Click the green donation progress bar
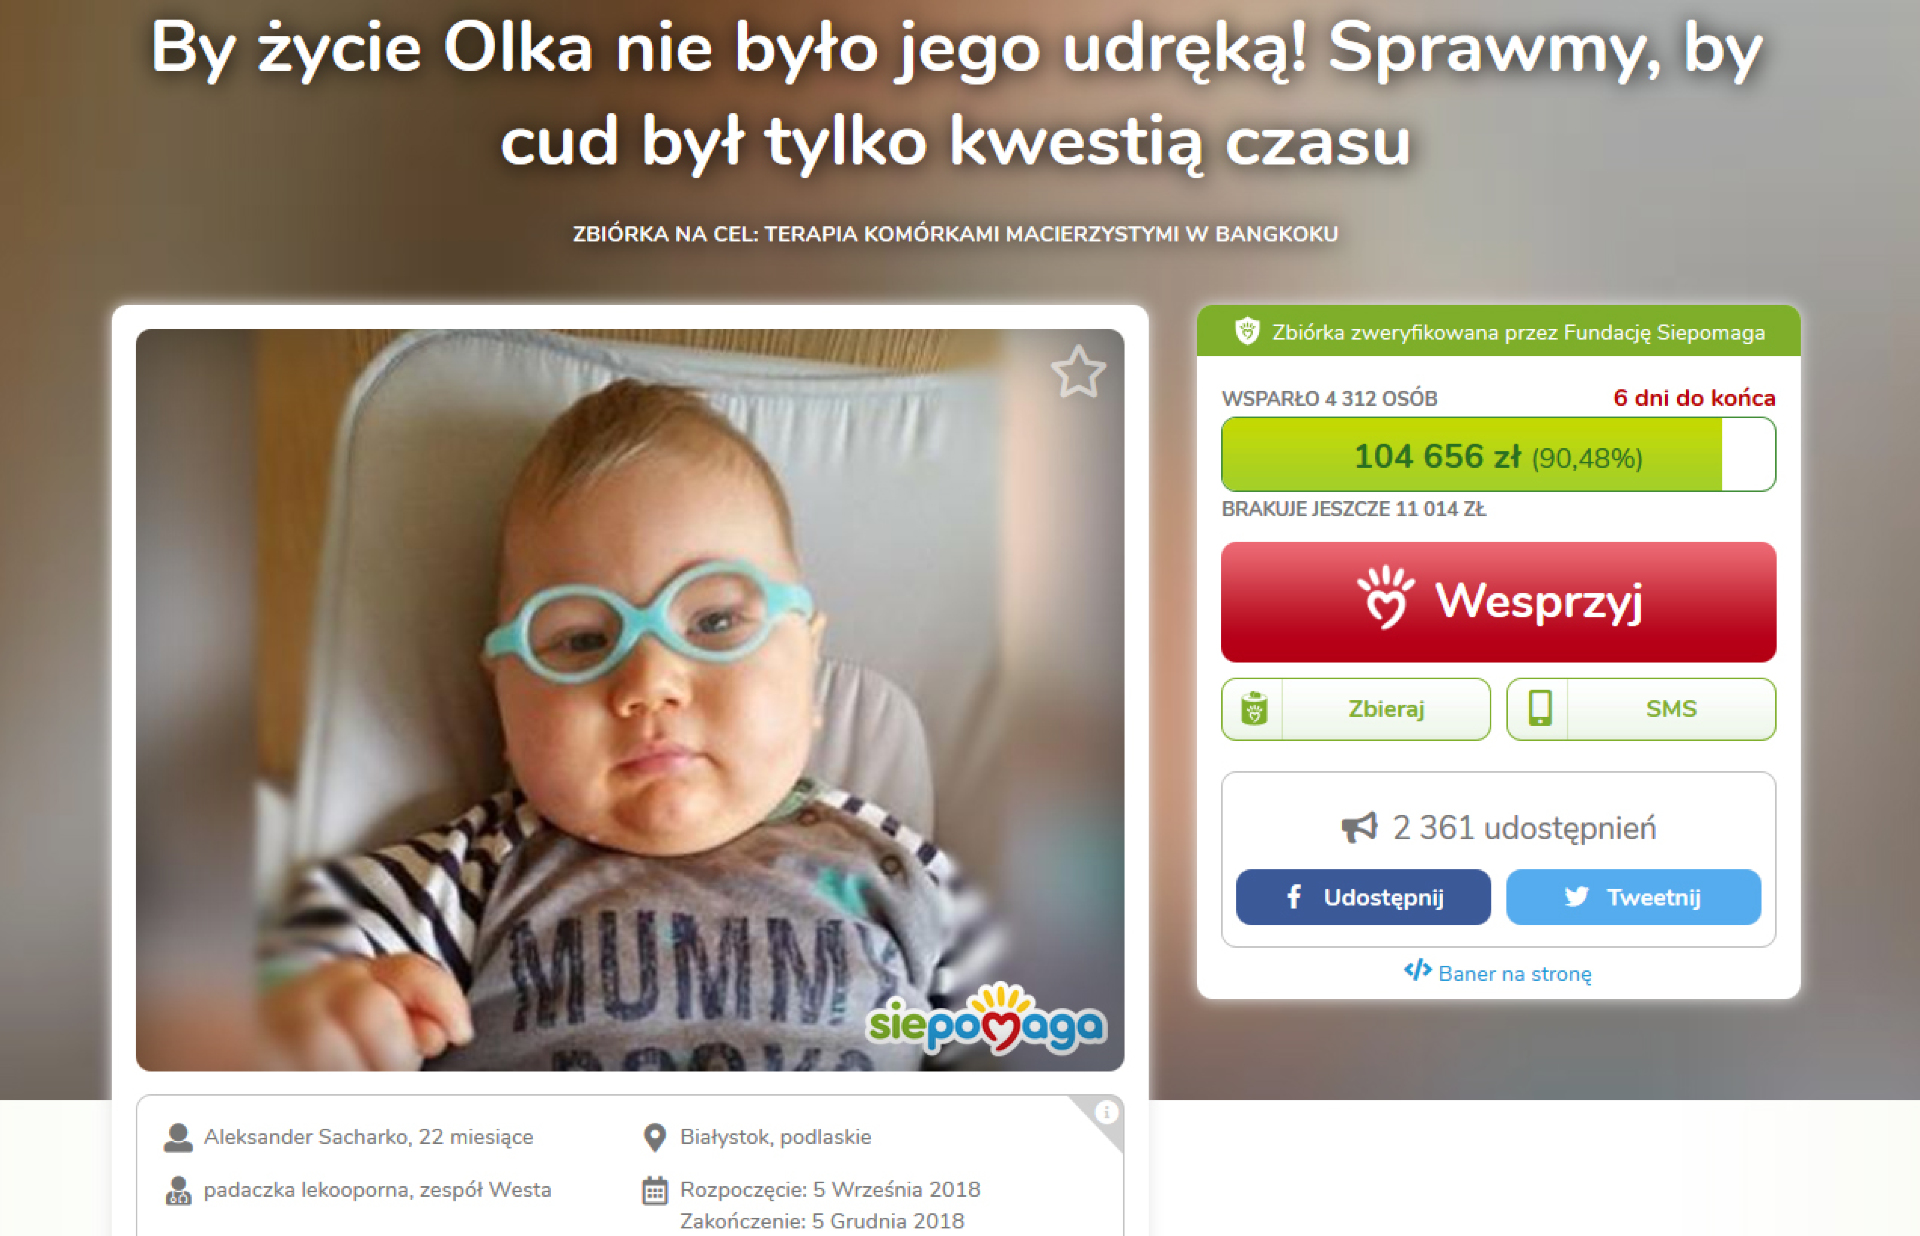The width and height of the screenshot is (1920, 1236). point(1498,455)
